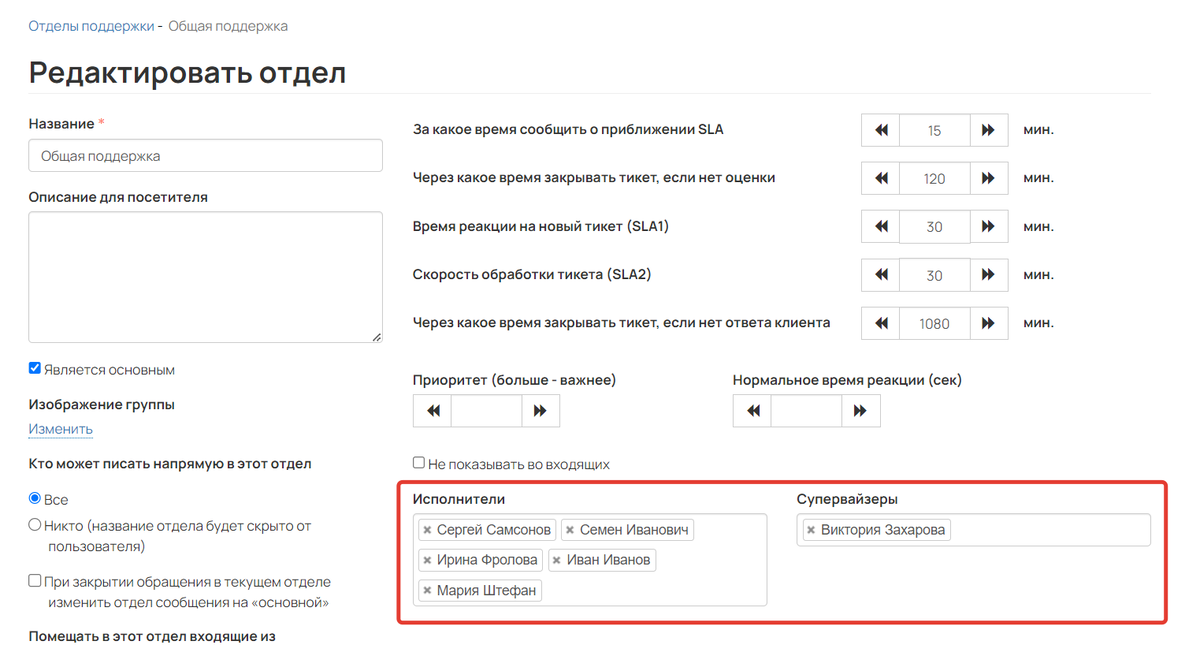The width and height of the screenshot is (1200, 656).
Task: Decrease Нормальное время реакции value
Action: coord(753,411)
